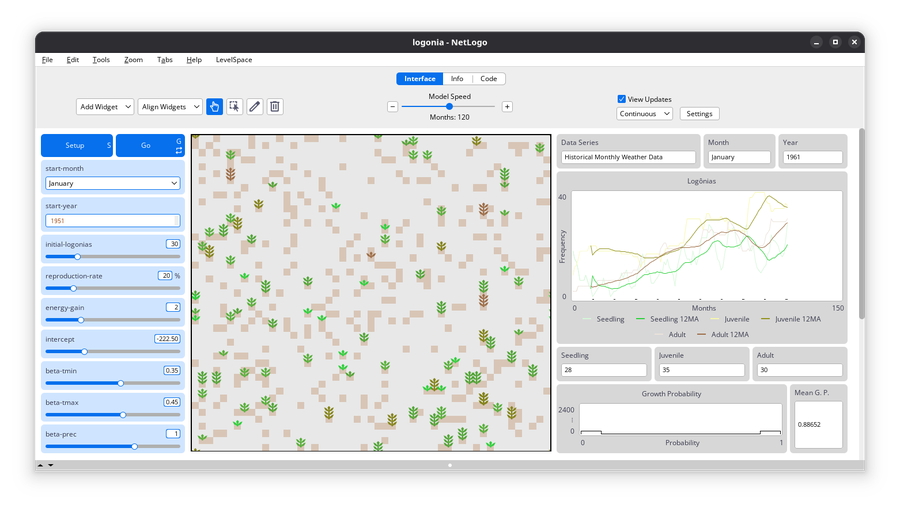Click the up arrow in bottom bar
Screen dimensions: 900x509
(41, 465)
